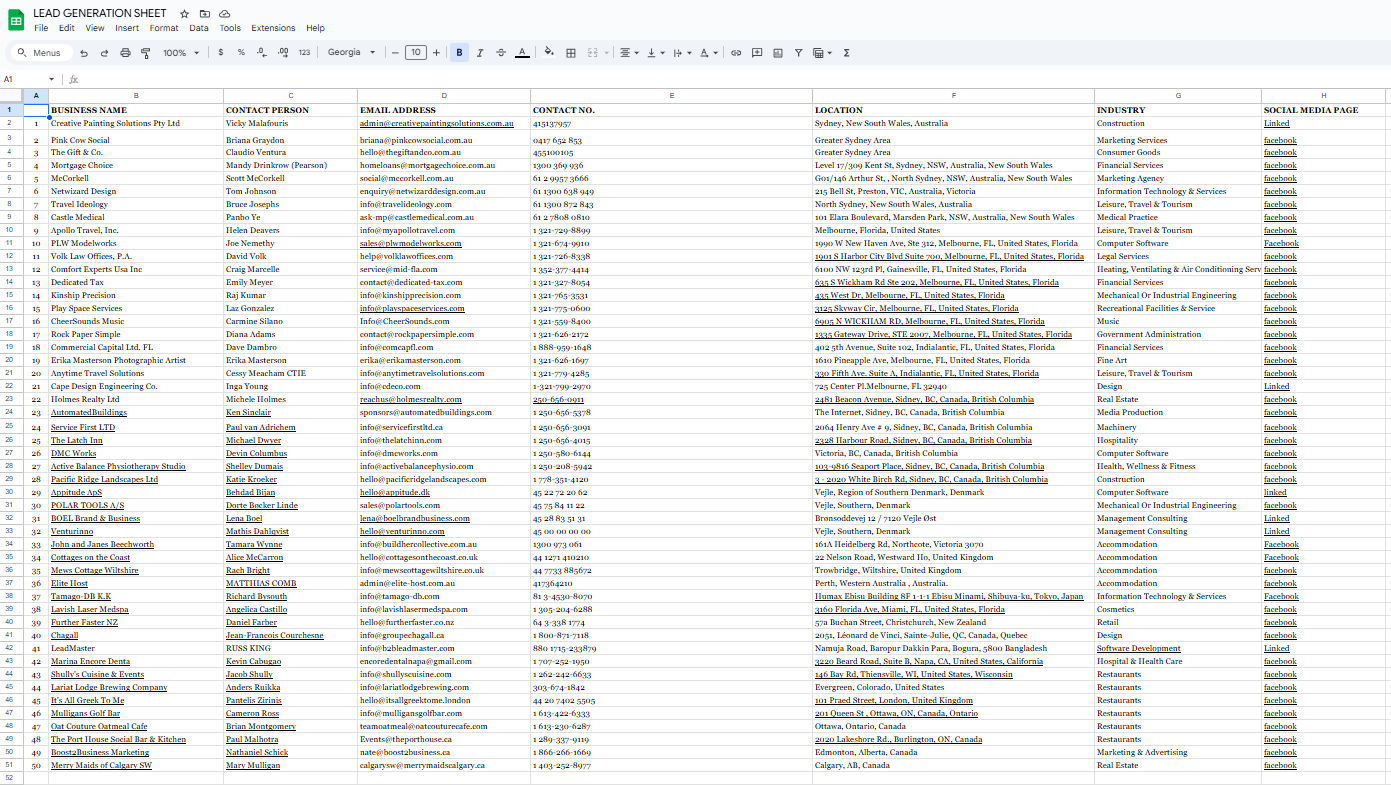
Task: Insert a link
Action: click(x=736, y=53)
